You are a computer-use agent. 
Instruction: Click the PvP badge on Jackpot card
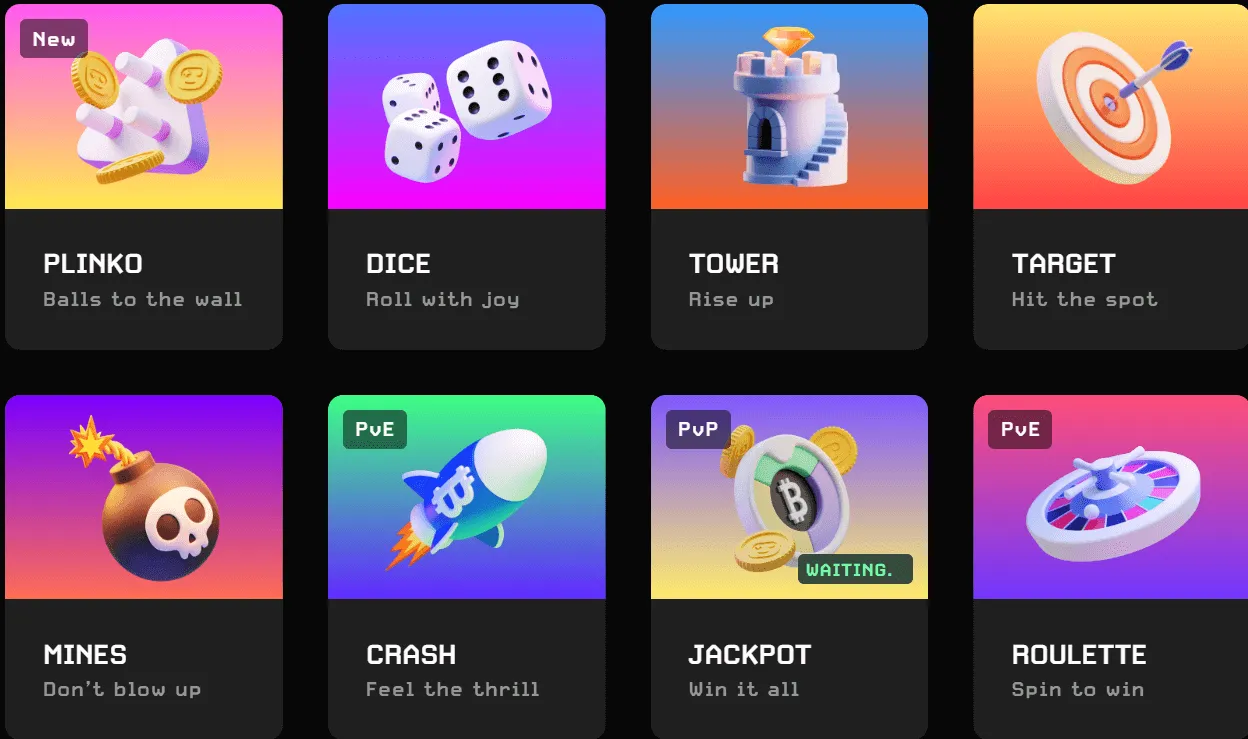[x=698, y=430]
